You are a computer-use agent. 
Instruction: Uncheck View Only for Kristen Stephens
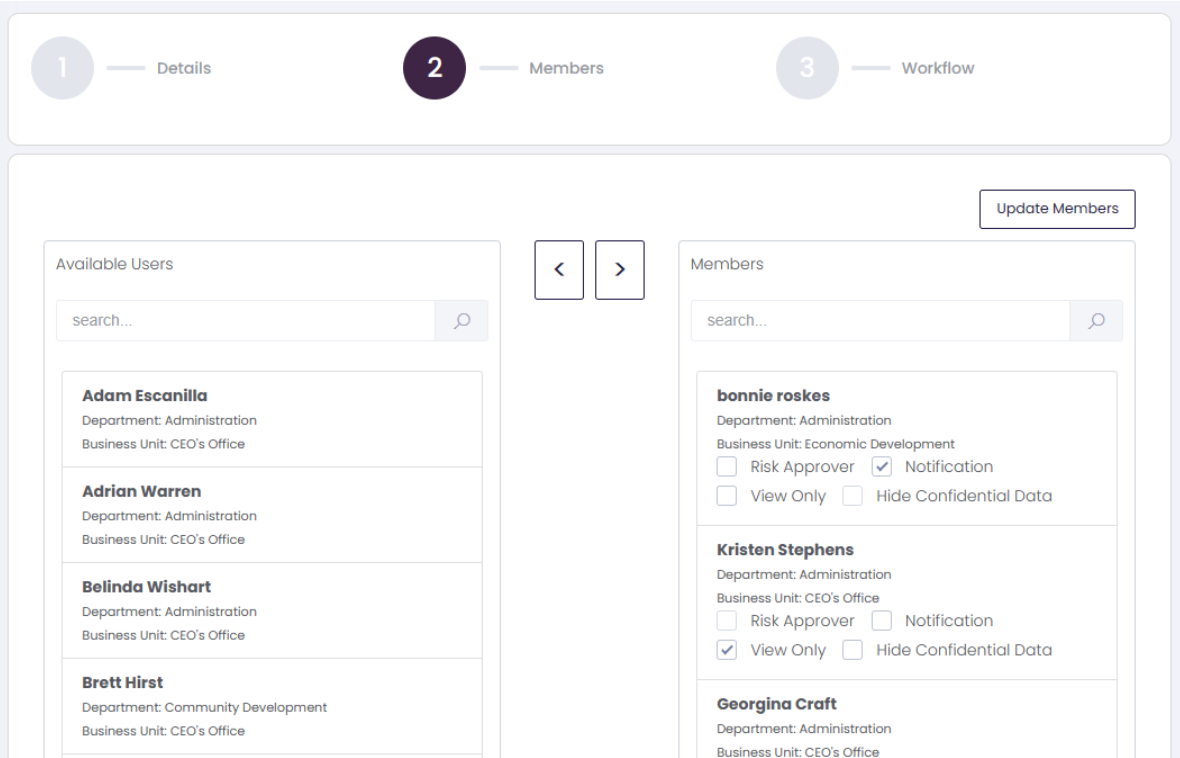pos(727,650)
